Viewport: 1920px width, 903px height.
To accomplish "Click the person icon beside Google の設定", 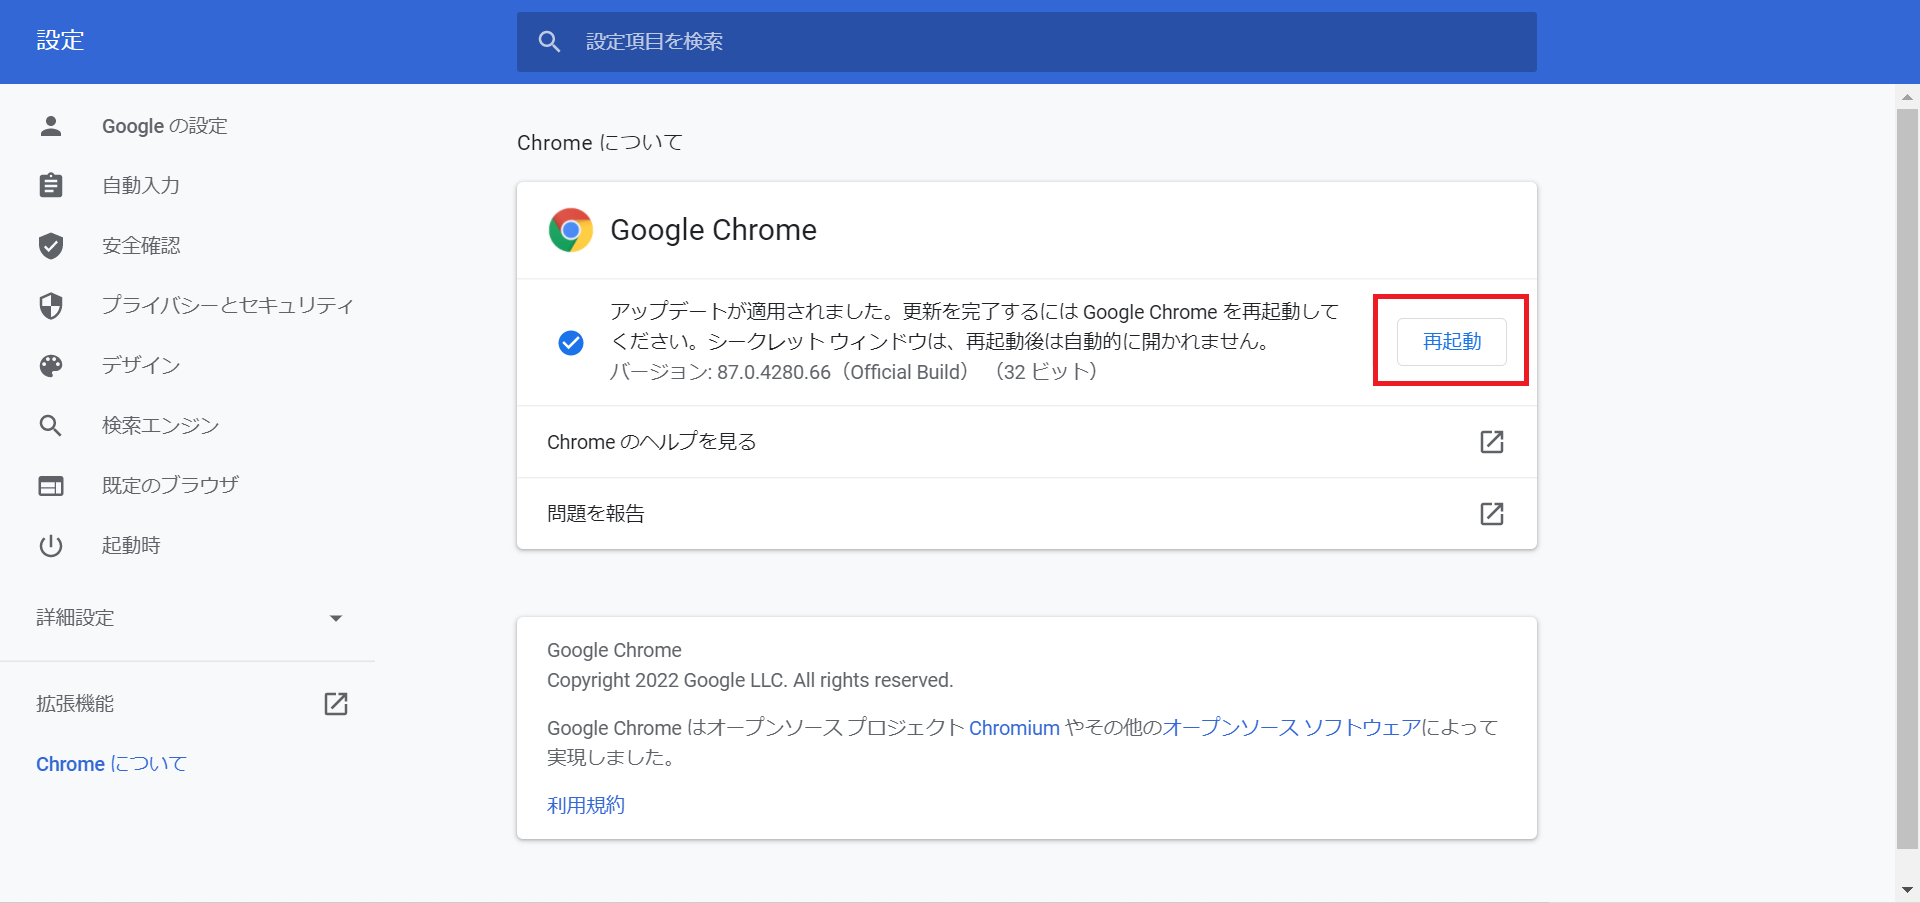I will tap(51, 126).
